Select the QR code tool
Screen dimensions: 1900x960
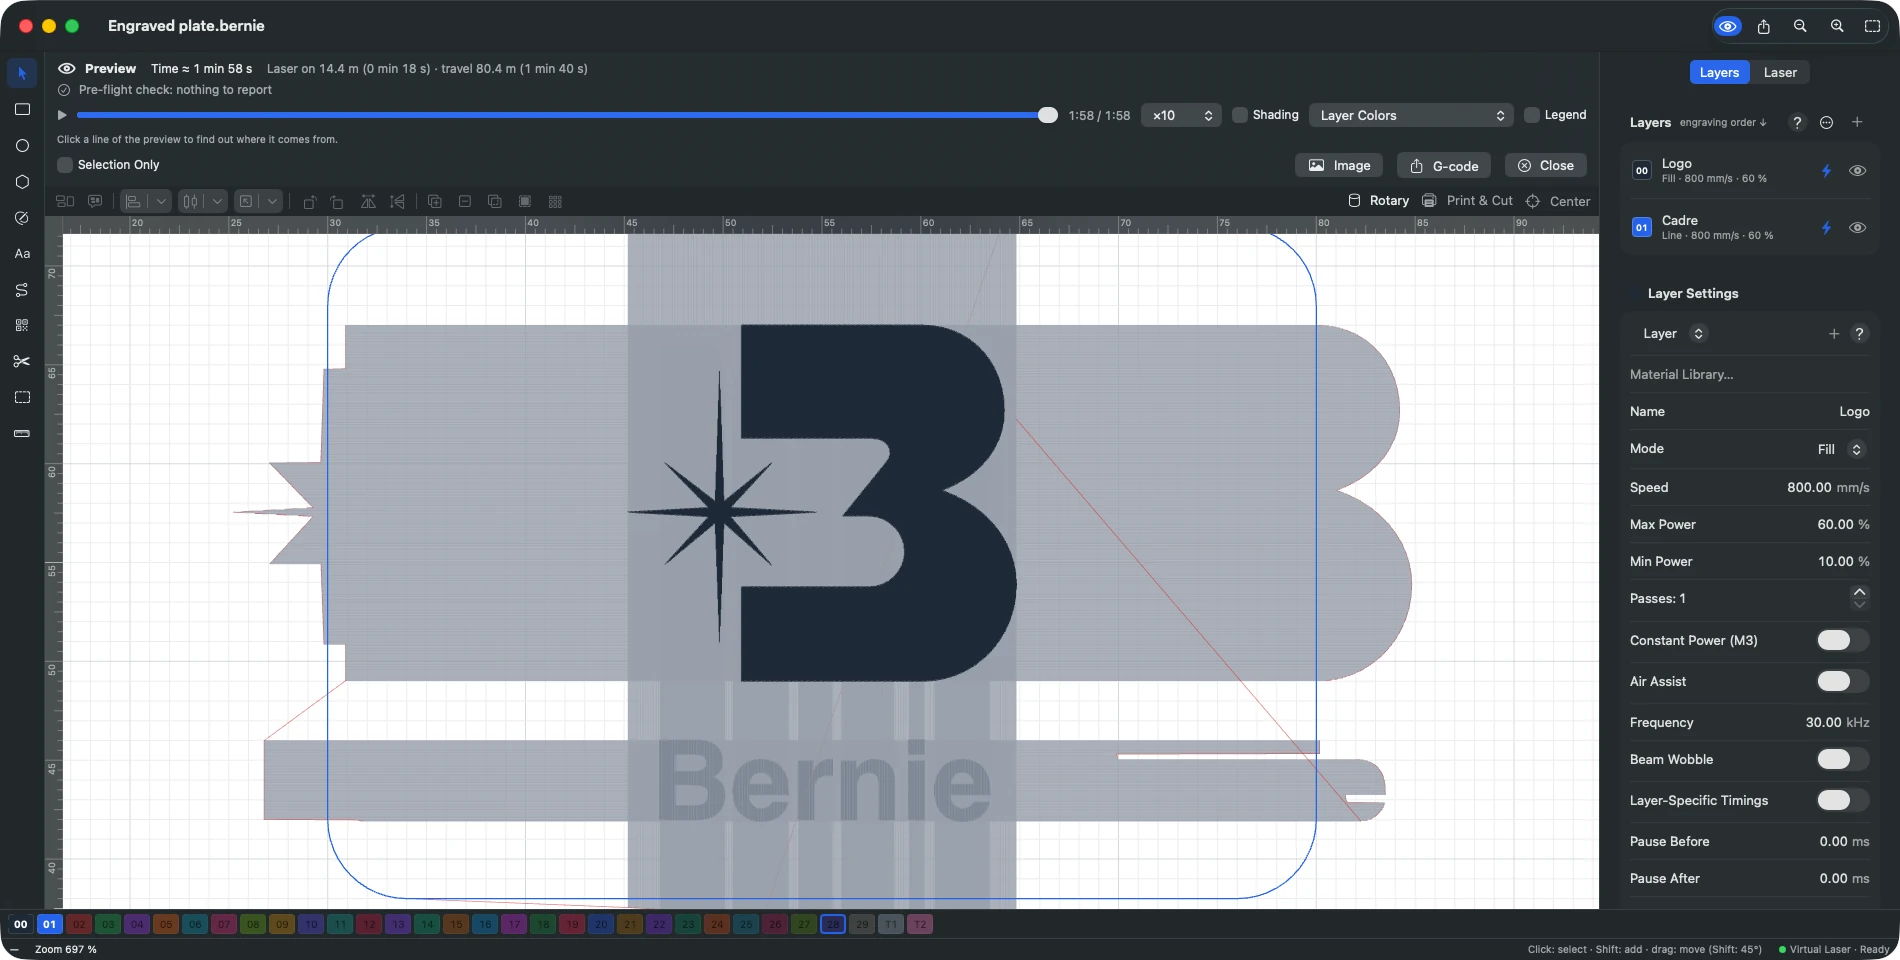(22, 325)
